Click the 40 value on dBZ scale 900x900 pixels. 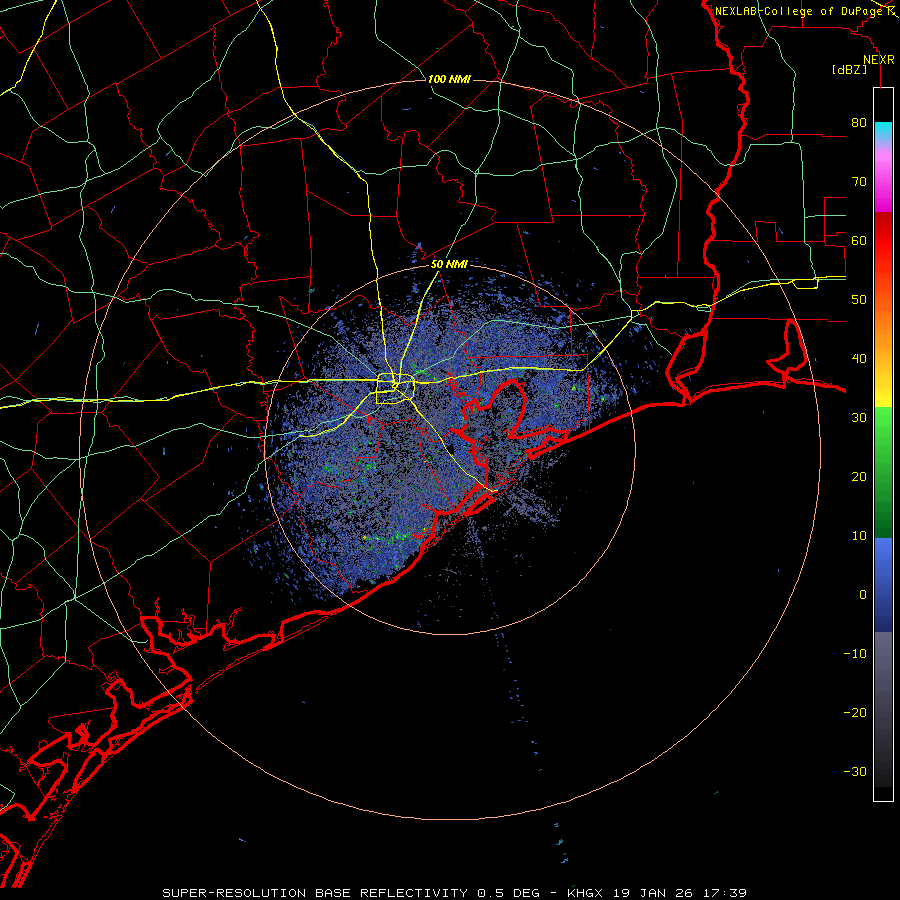[859, 359]
